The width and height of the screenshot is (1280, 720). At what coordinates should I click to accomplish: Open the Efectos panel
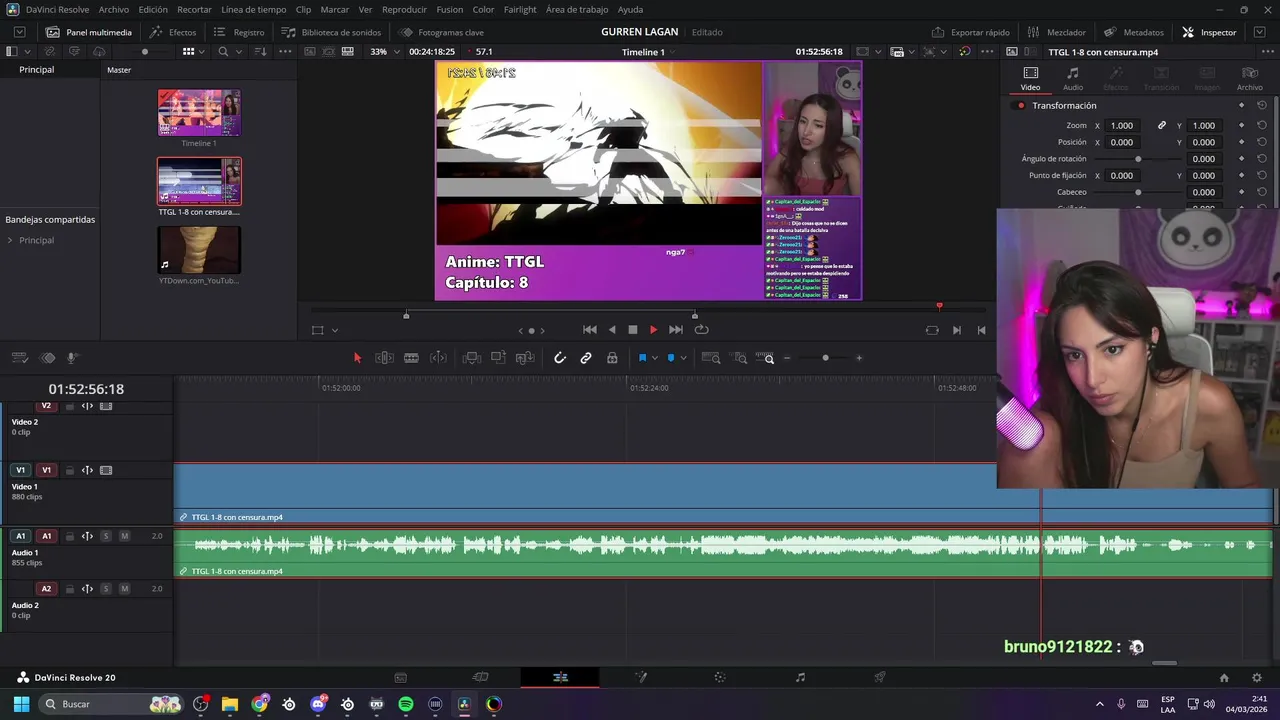(x=173, y=32)
